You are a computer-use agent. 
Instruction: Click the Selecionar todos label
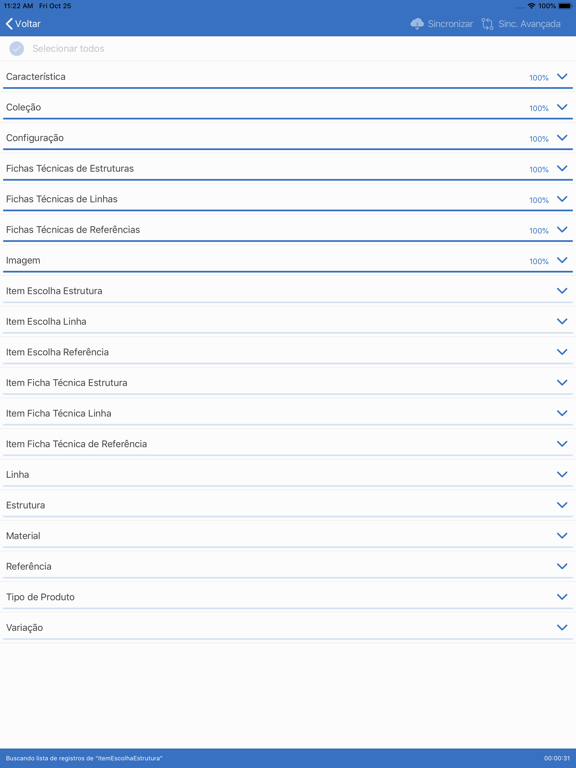68,48
